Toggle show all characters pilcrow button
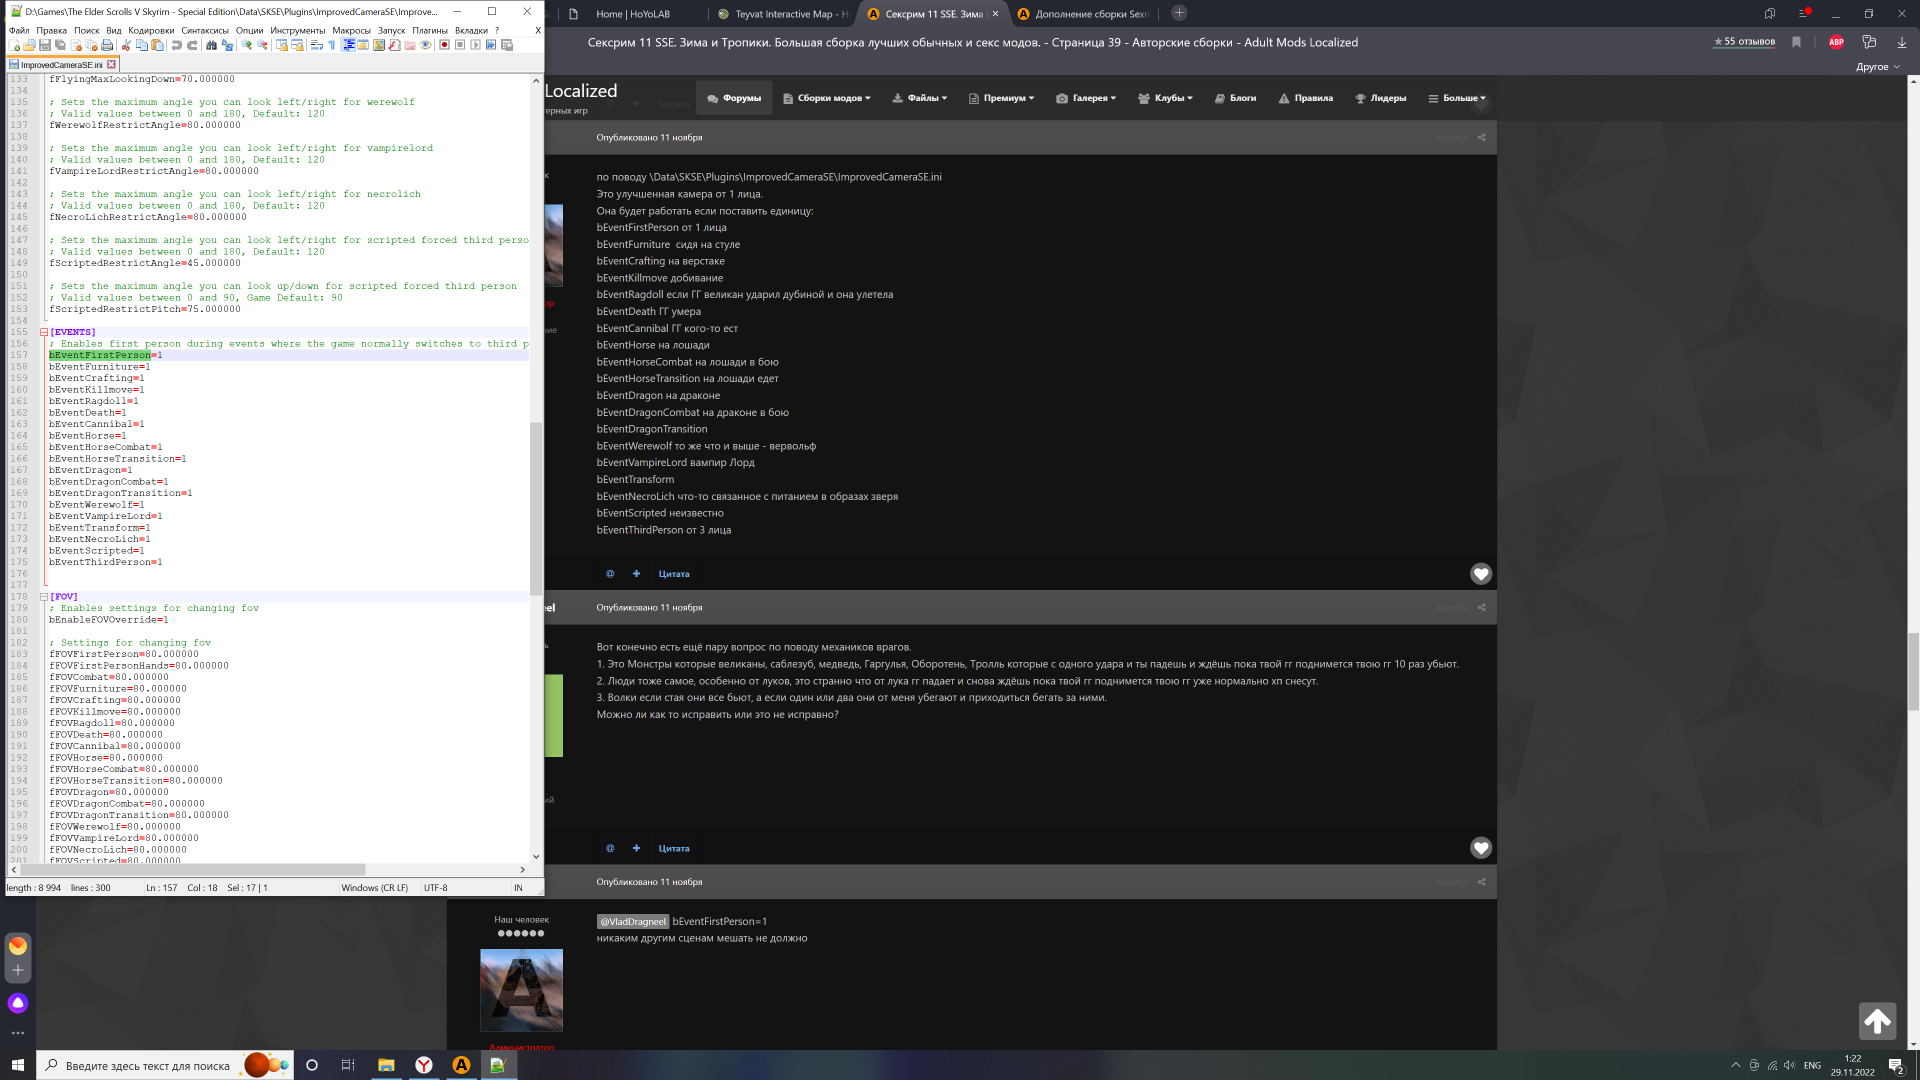The image size is (1920, 1080). click(332, 45)
